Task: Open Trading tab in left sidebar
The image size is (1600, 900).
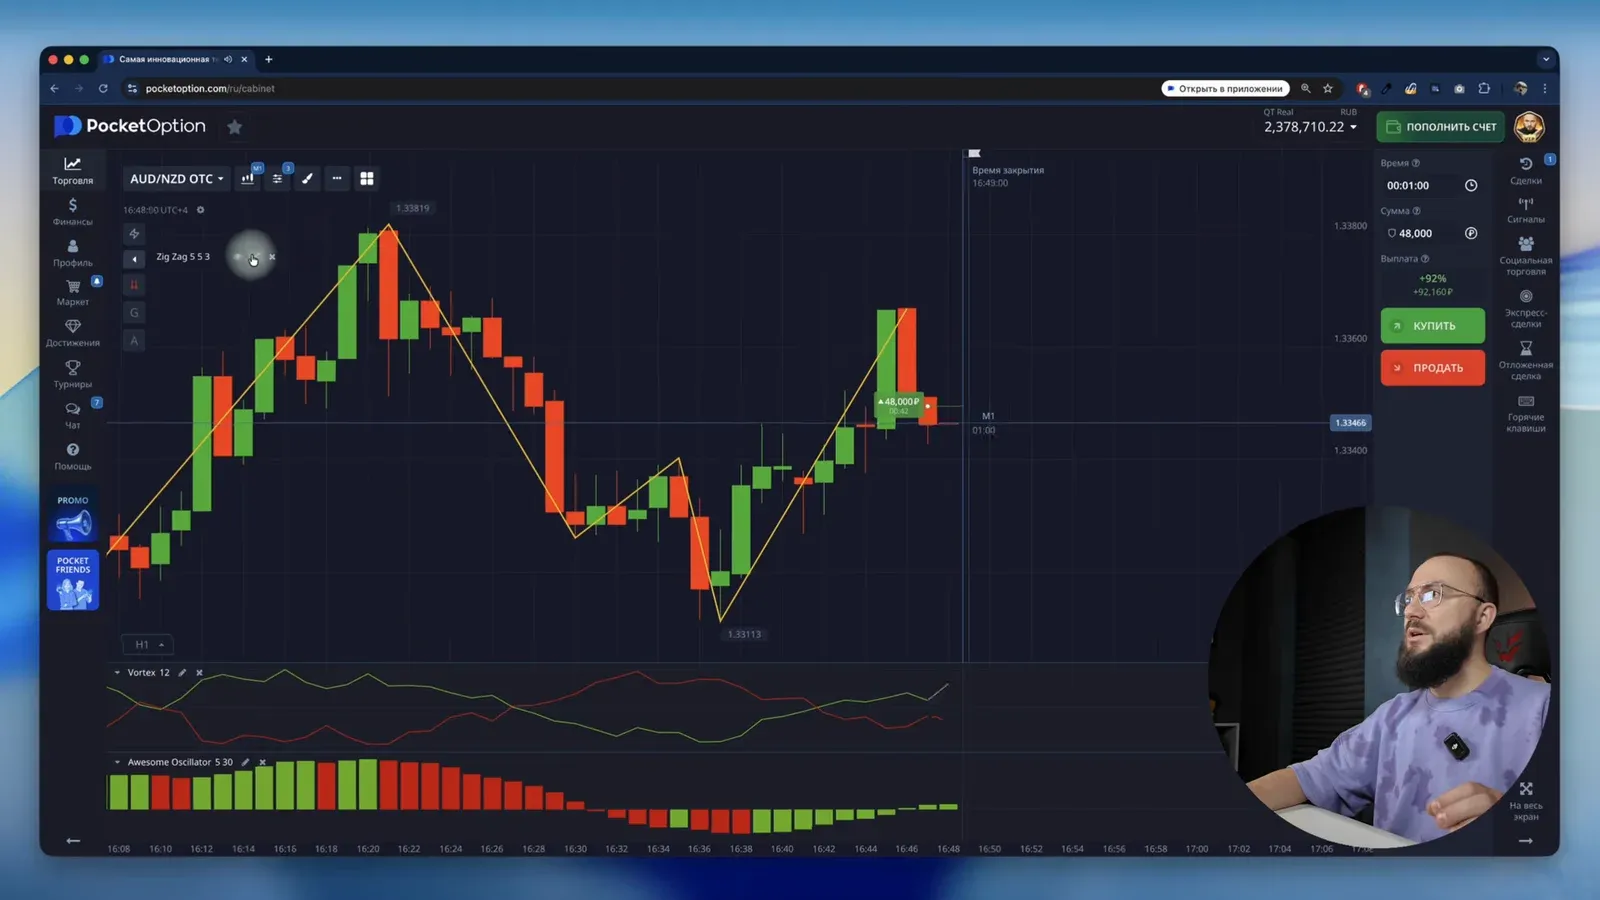Action: pyautogui.click(x=72, y=170)
